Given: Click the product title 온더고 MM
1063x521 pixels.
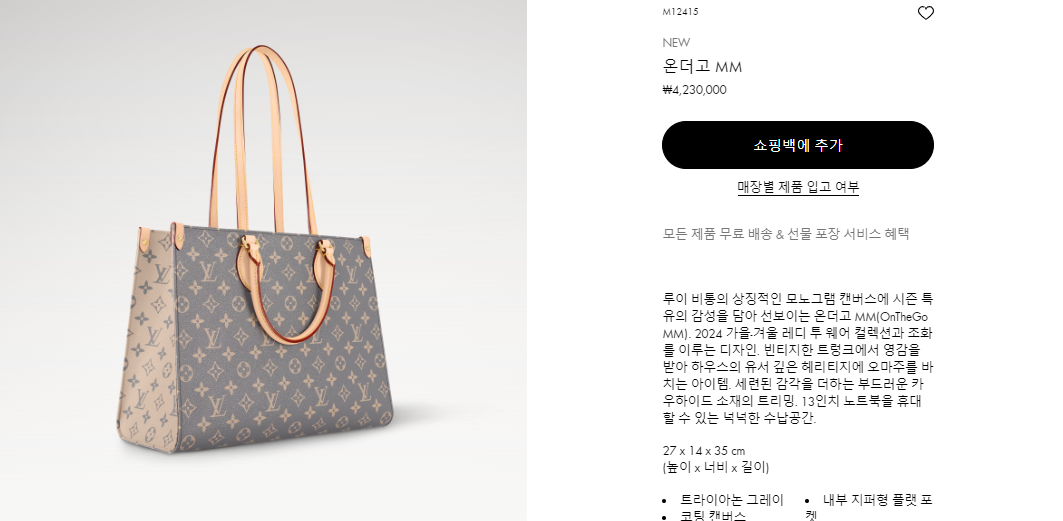Looking at the screenshot, I should 702,66.
